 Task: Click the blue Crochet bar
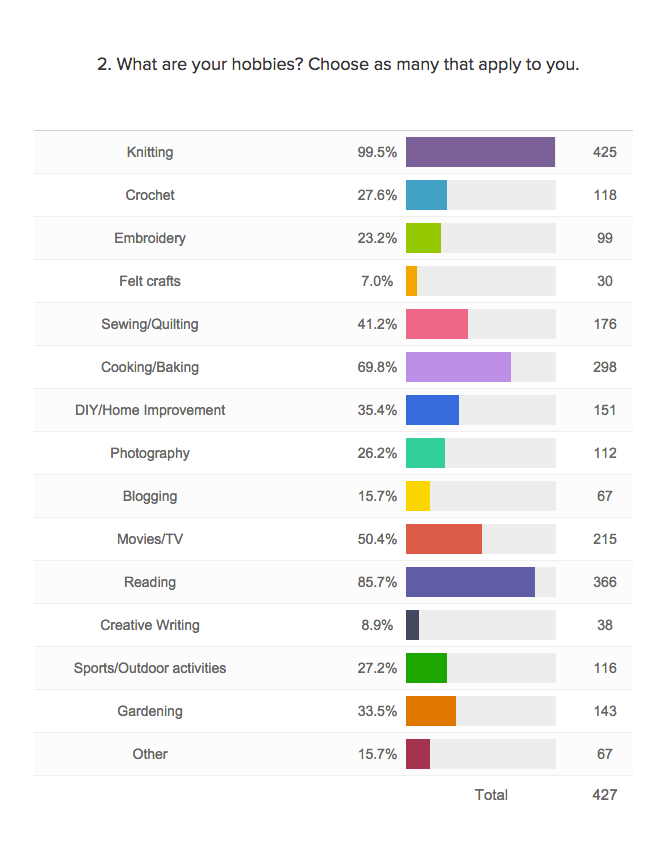pyautogui.click(x=426, y=195)
